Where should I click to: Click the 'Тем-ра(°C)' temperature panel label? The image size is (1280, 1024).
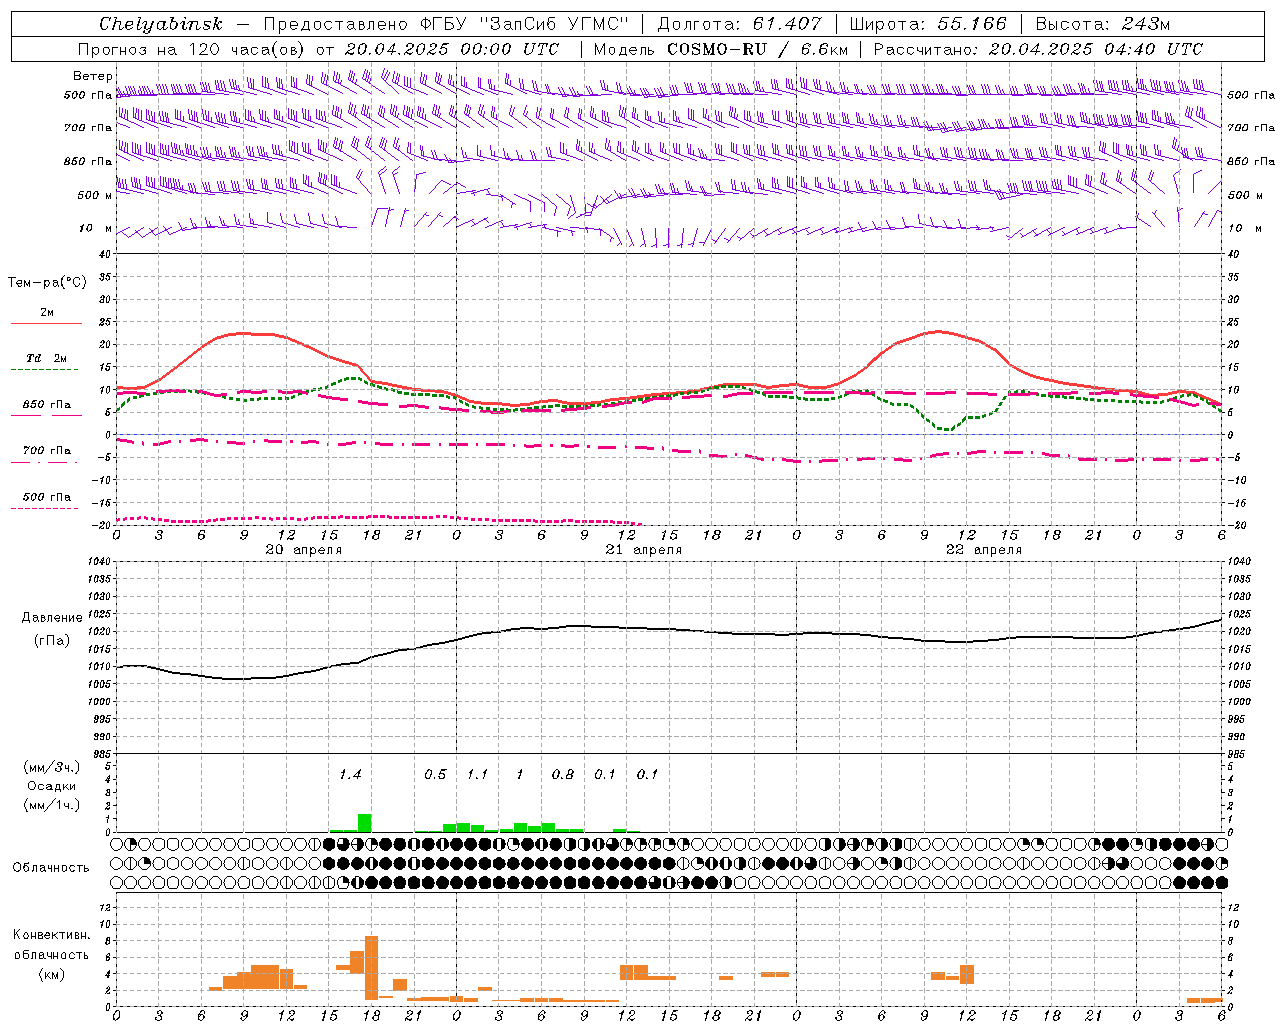click(x=47, y=283)
